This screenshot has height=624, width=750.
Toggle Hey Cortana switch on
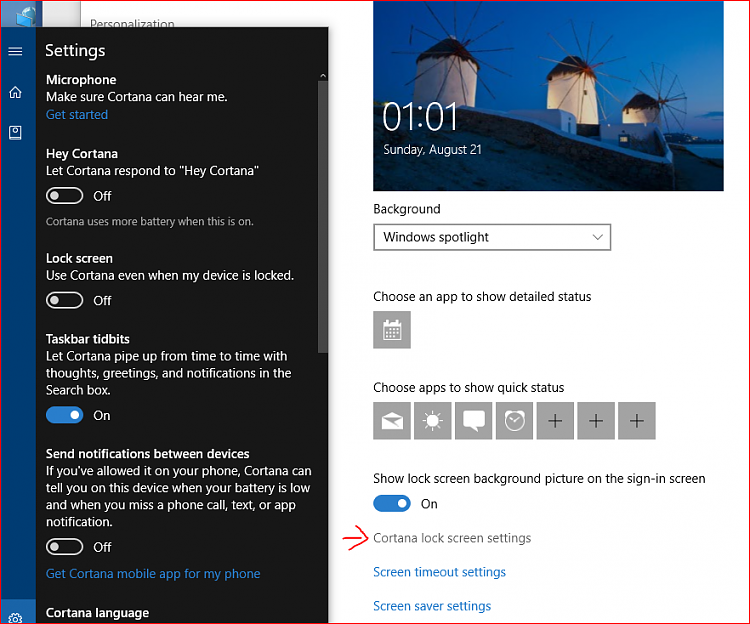coord(65,196)
